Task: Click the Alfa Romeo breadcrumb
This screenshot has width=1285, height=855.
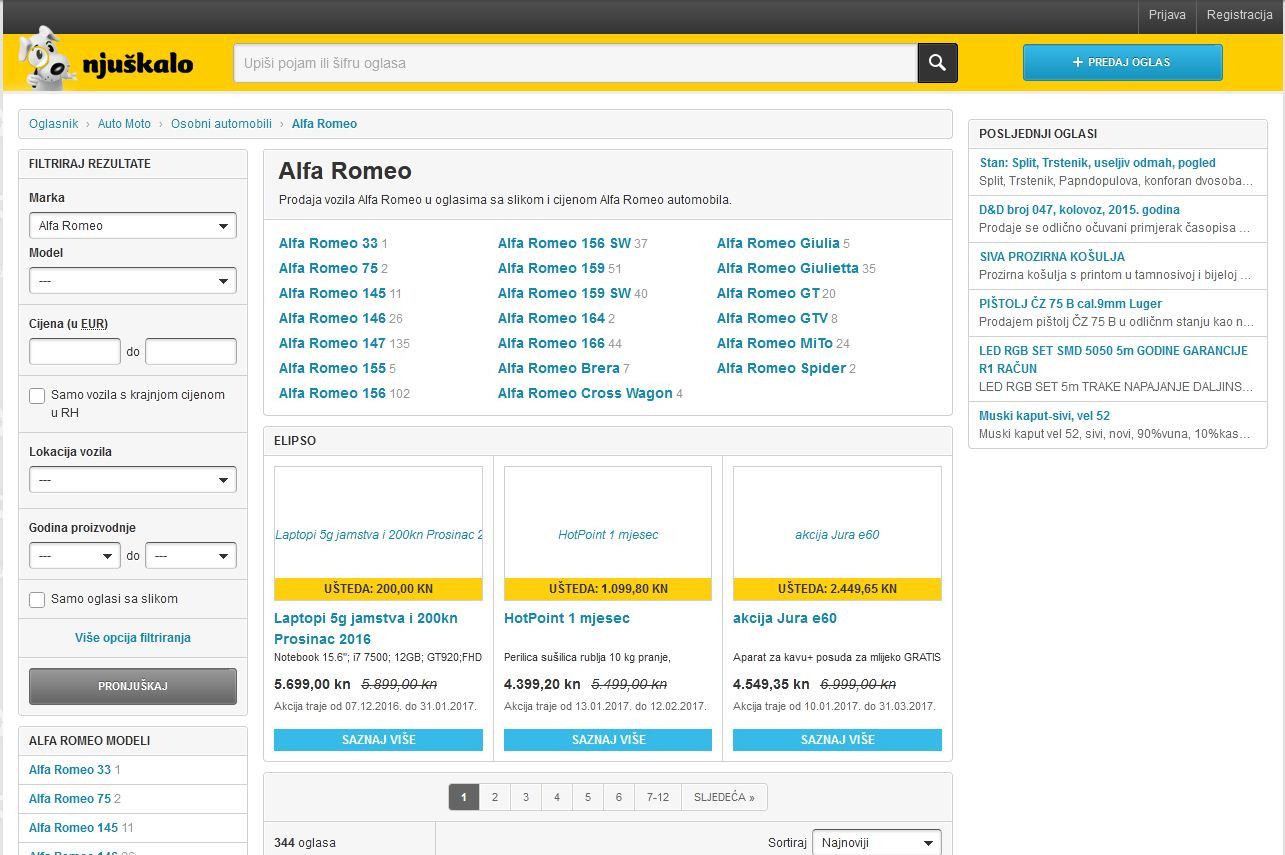Action: point(324,124)
